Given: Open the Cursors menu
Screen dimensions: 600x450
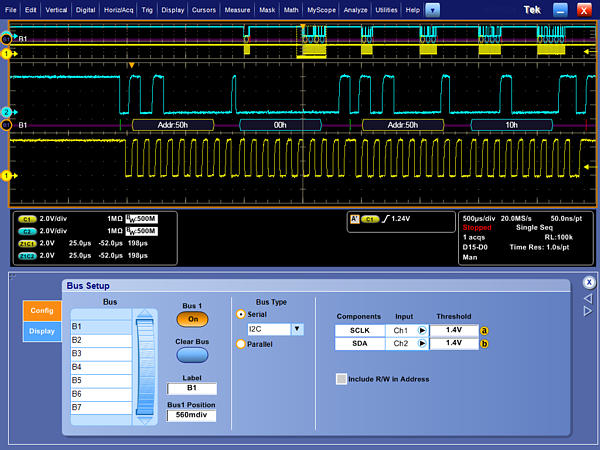Looking at the screenshot, I should coord(206,8).
